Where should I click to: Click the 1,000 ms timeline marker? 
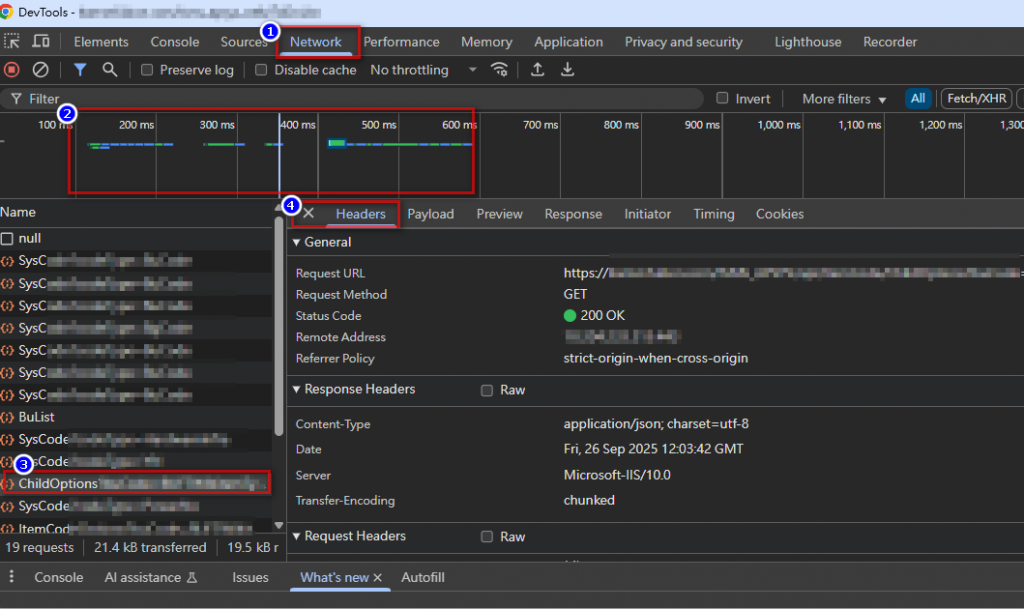(x=778, y=125)
